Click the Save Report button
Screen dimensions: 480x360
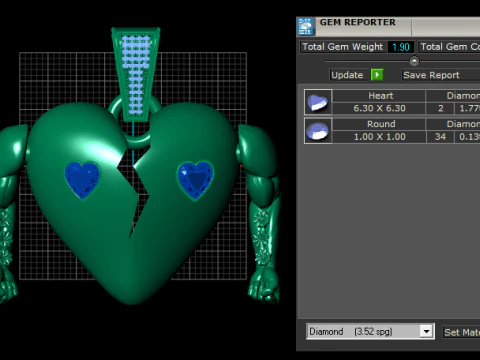coord(441,75)
